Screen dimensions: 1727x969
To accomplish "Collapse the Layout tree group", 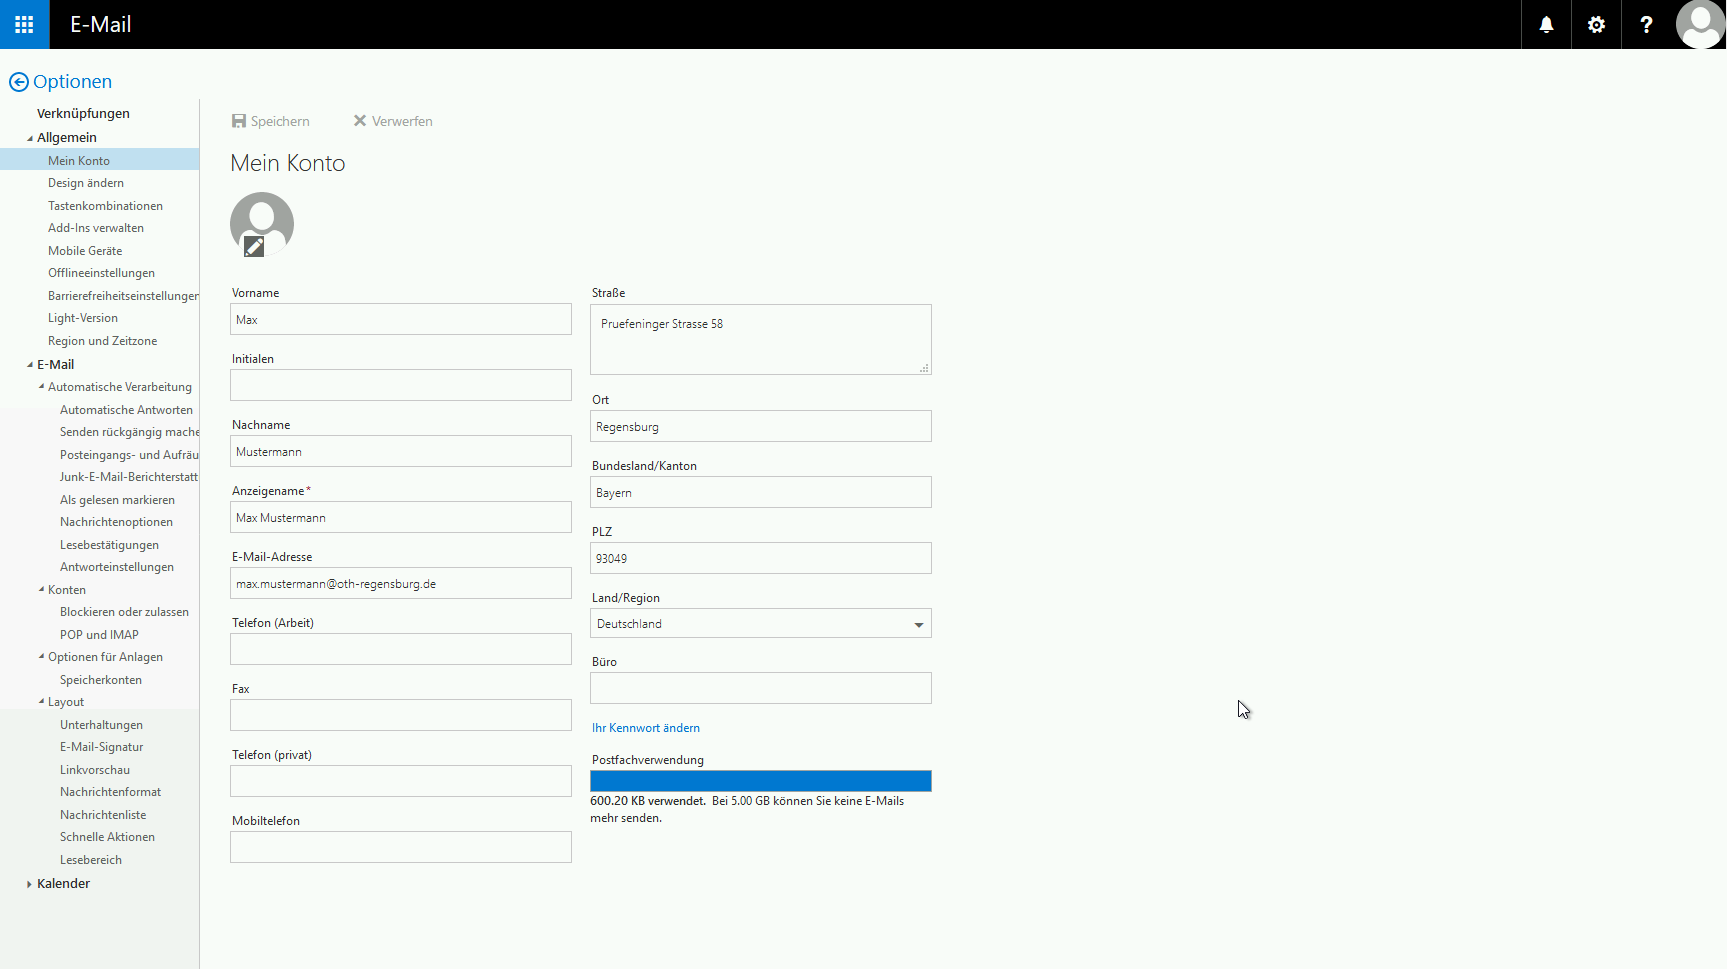I will 41,702.
